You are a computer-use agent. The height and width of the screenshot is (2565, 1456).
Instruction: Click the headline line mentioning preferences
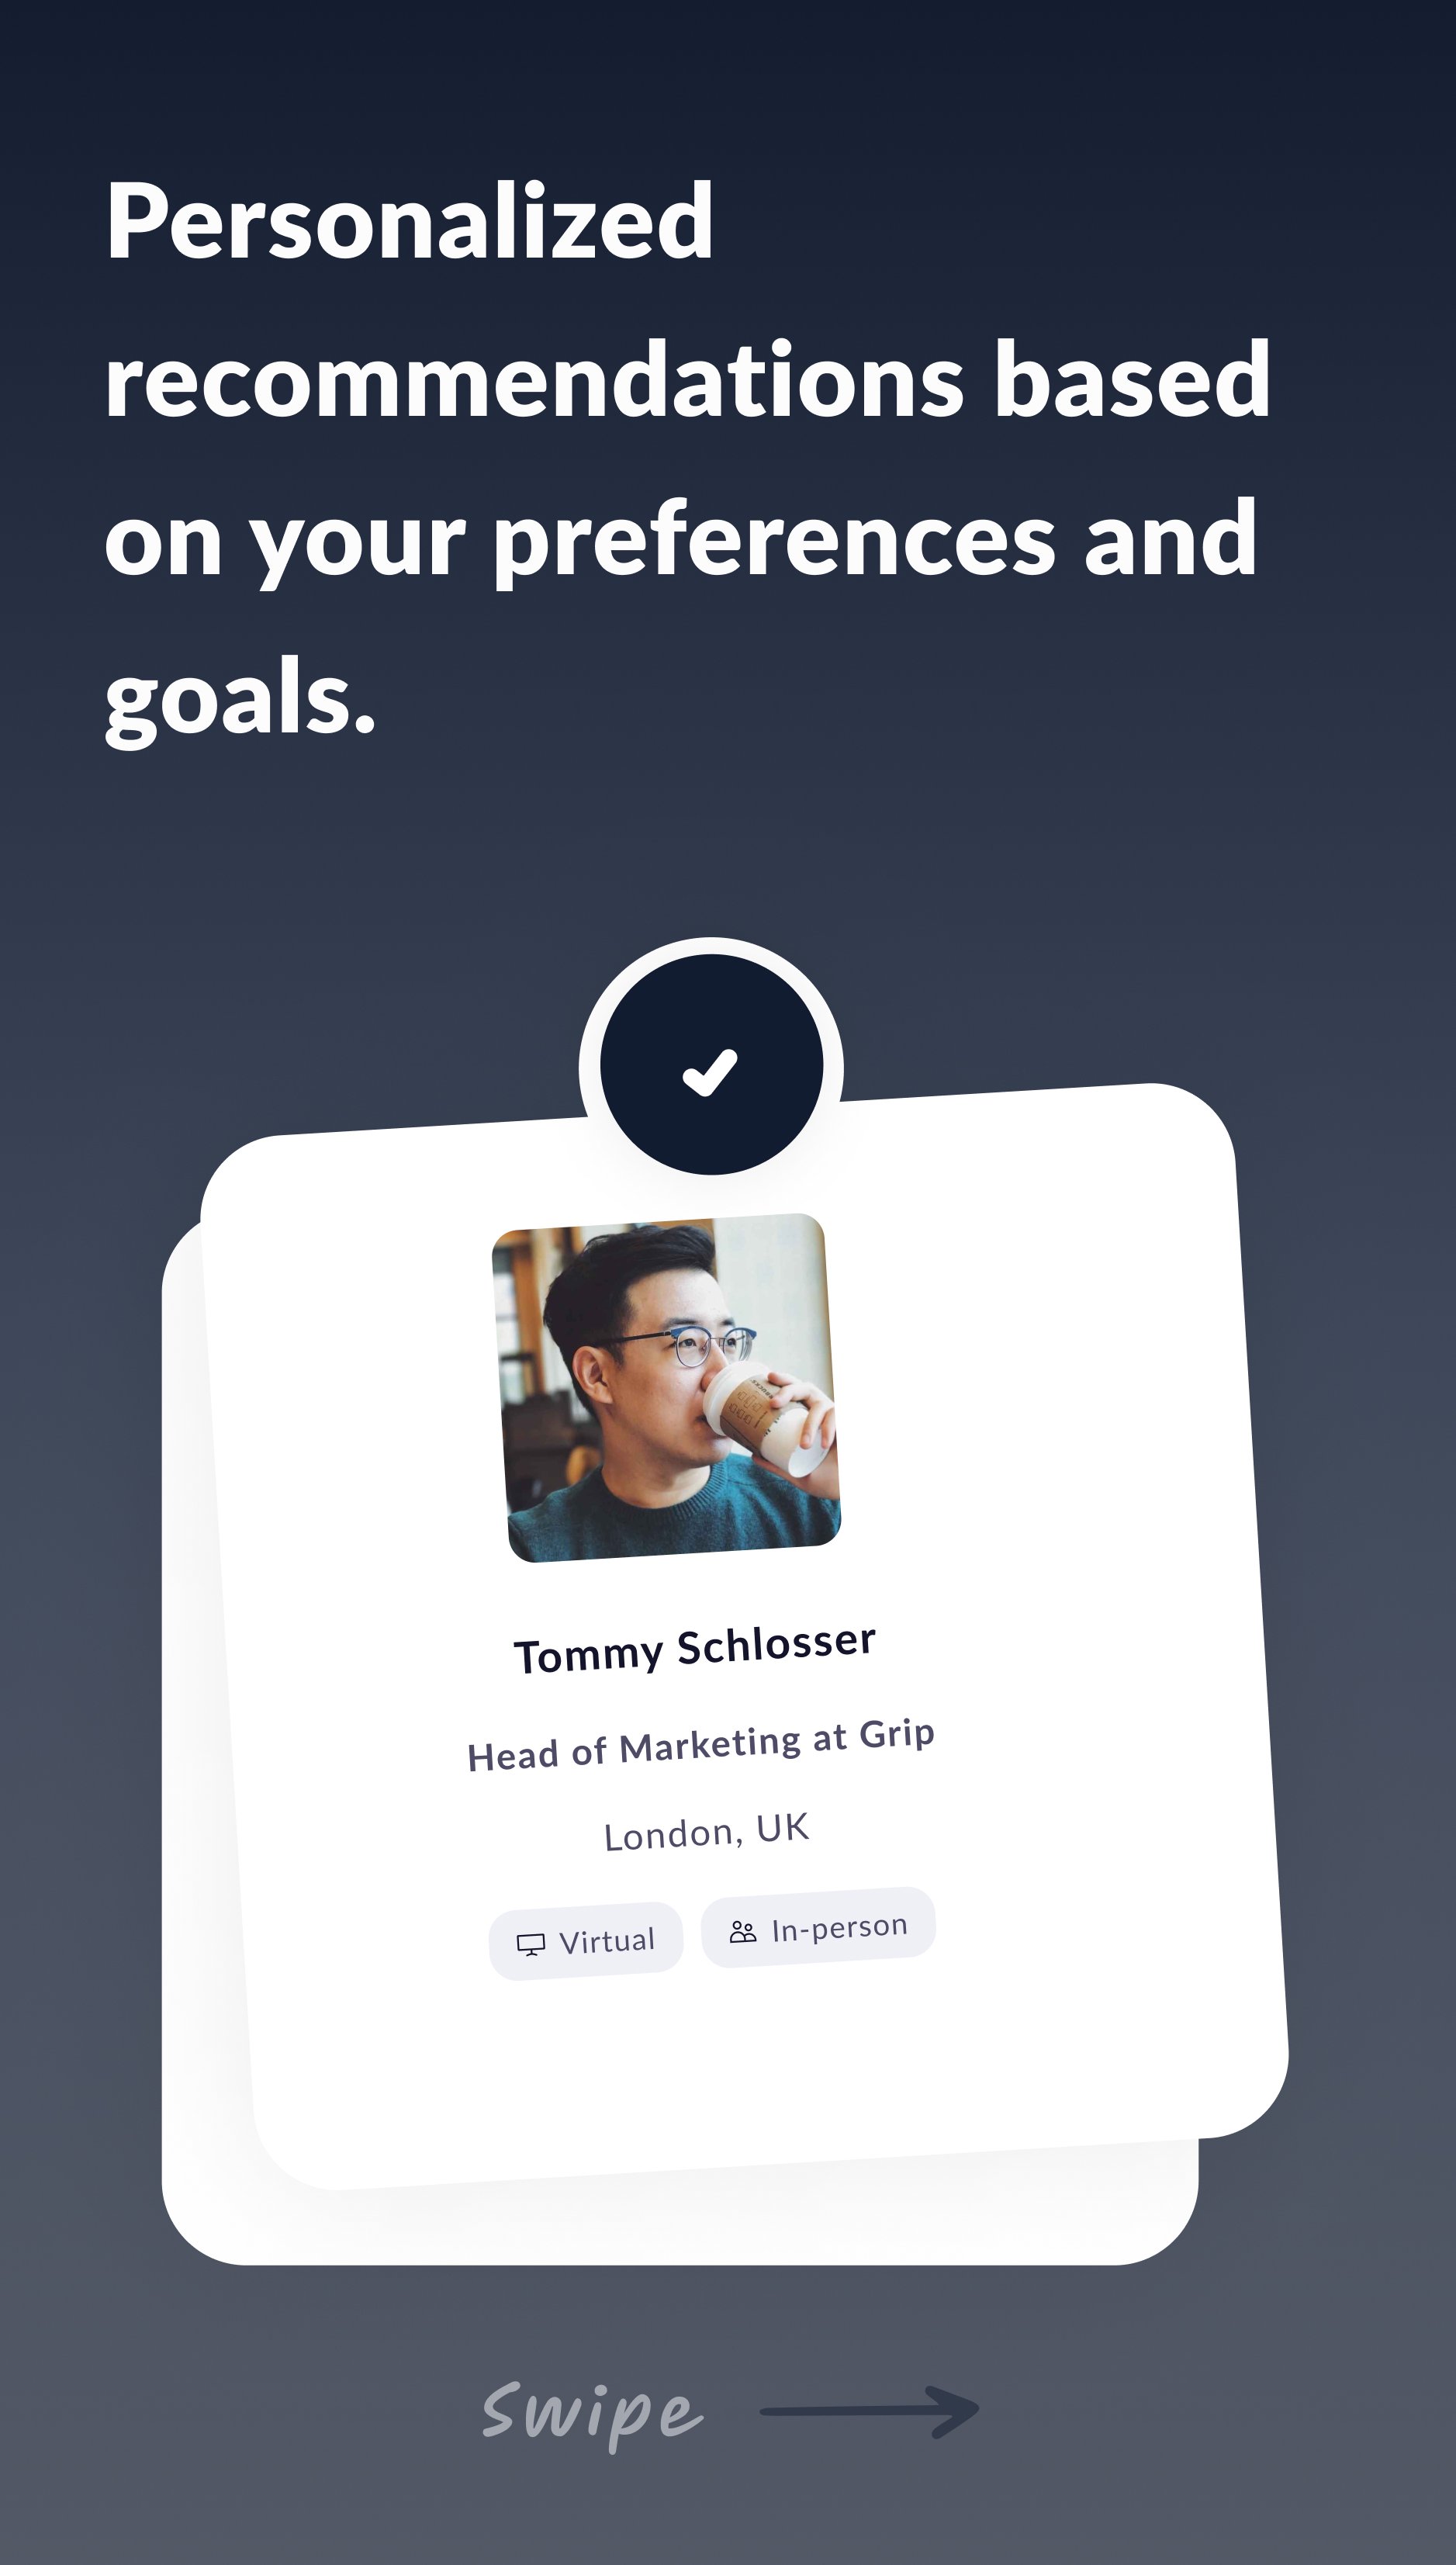tap(680, 540)
